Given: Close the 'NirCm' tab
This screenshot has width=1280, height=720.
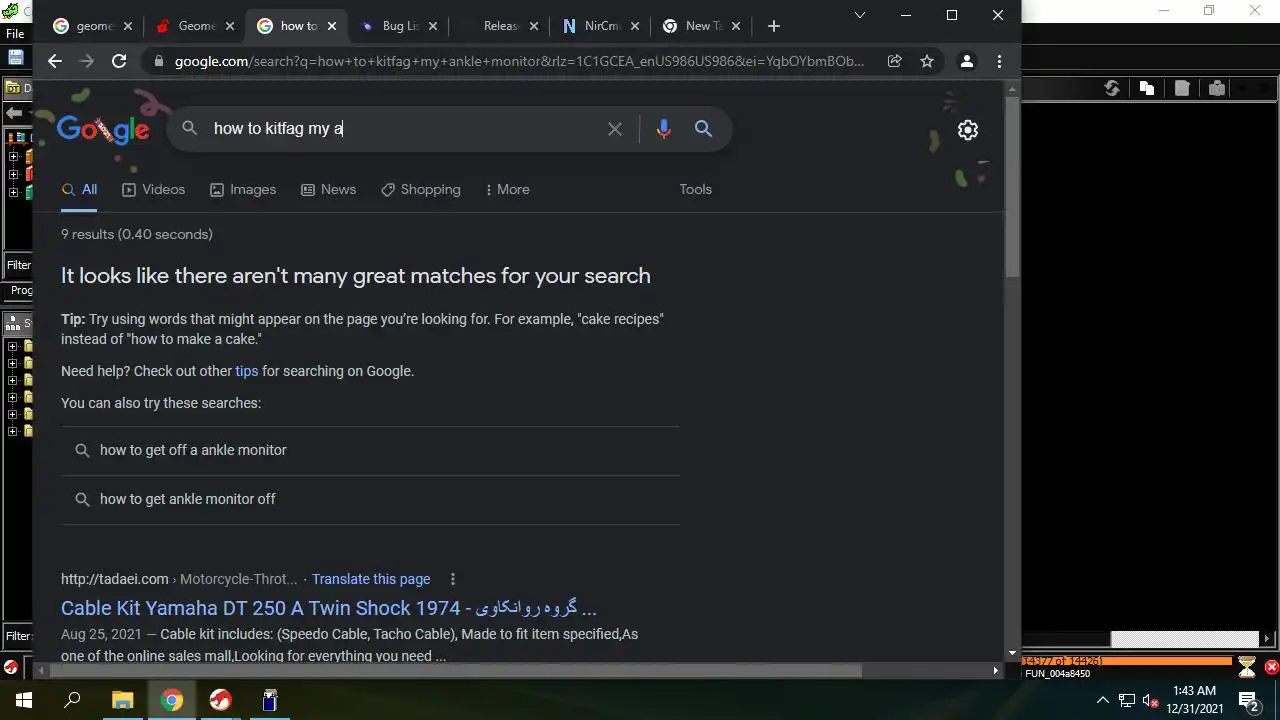Looking at the screenshot, I should [x=636, y=26].
